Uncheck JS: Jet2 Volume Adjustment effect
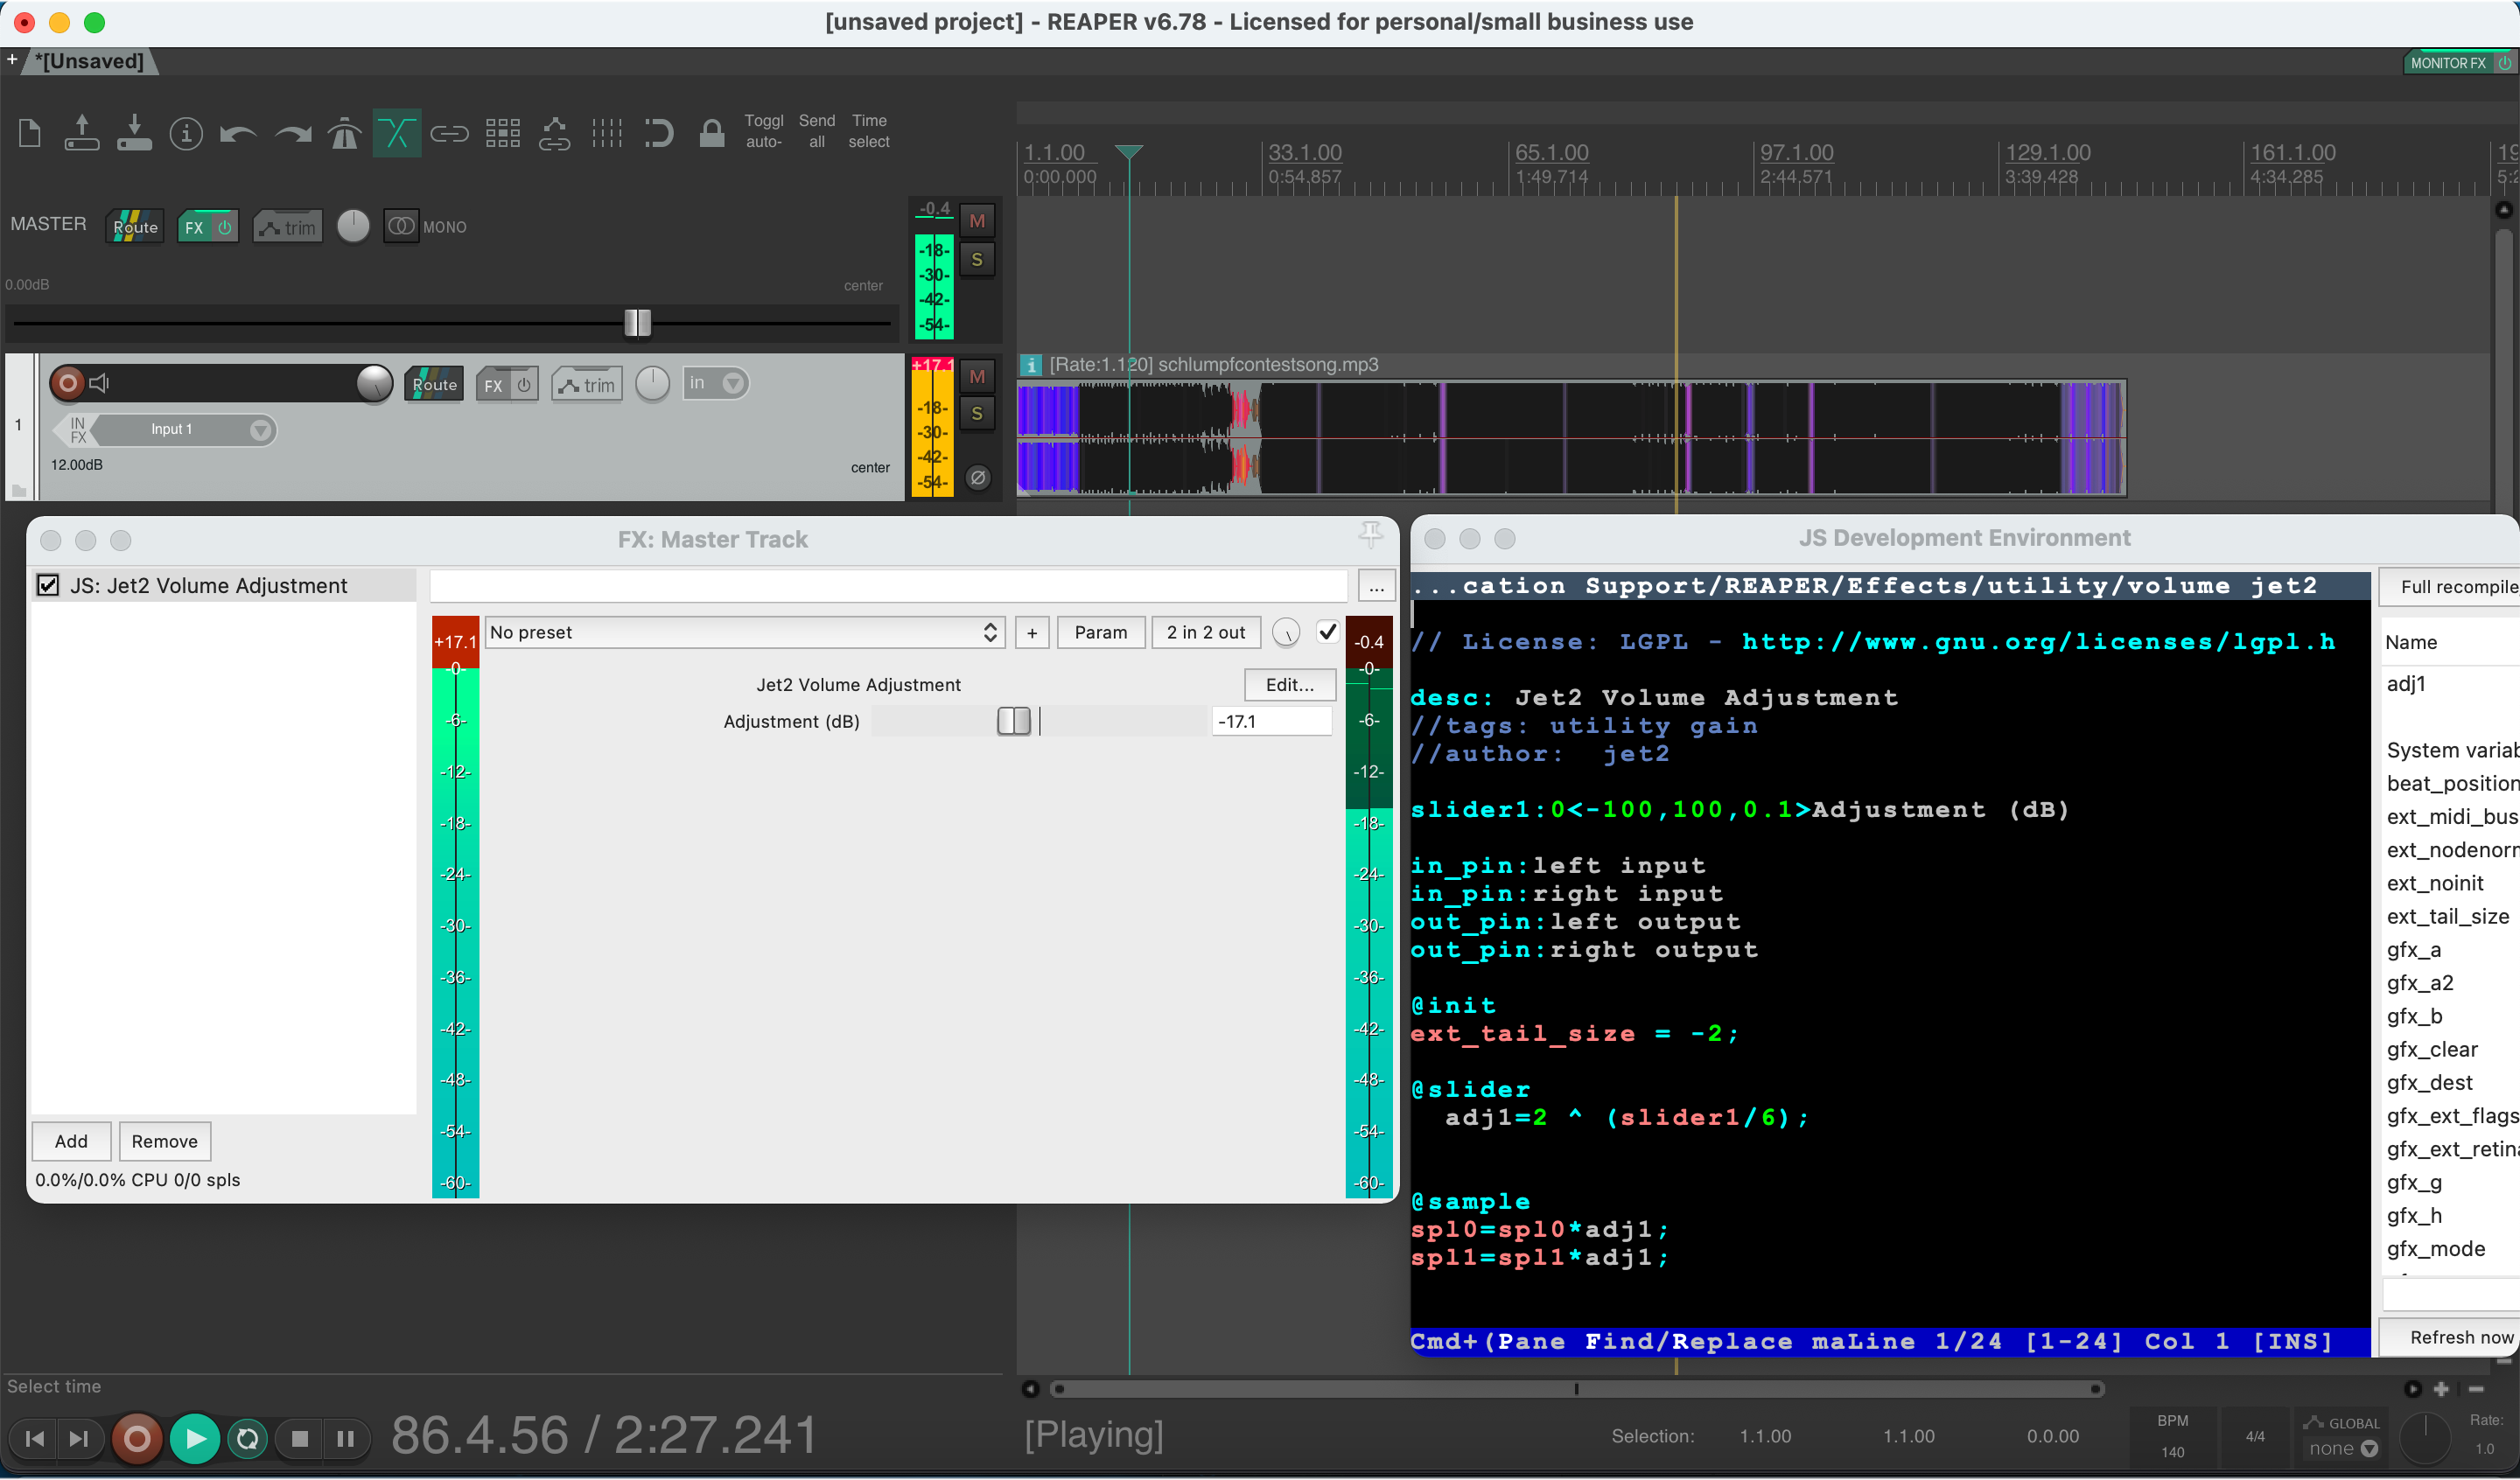This screenshot has height=1480, width=2520. (x=48, y=585)
